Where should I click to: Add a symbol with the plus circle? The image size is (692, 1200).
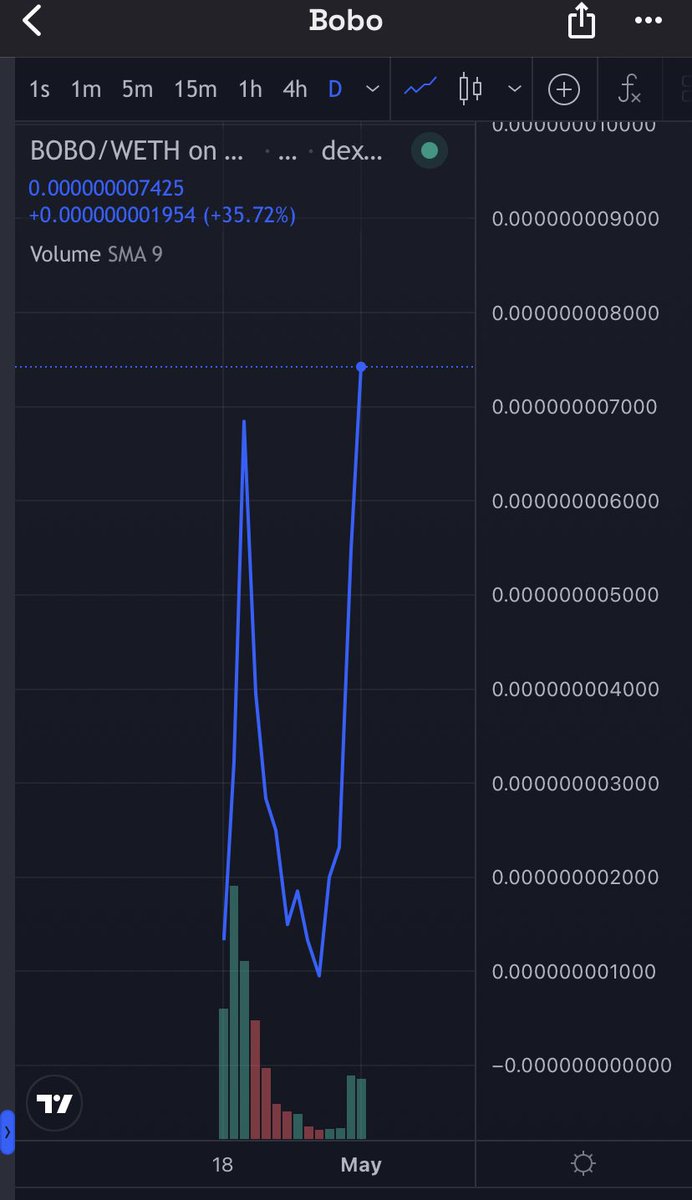point(564,90)
